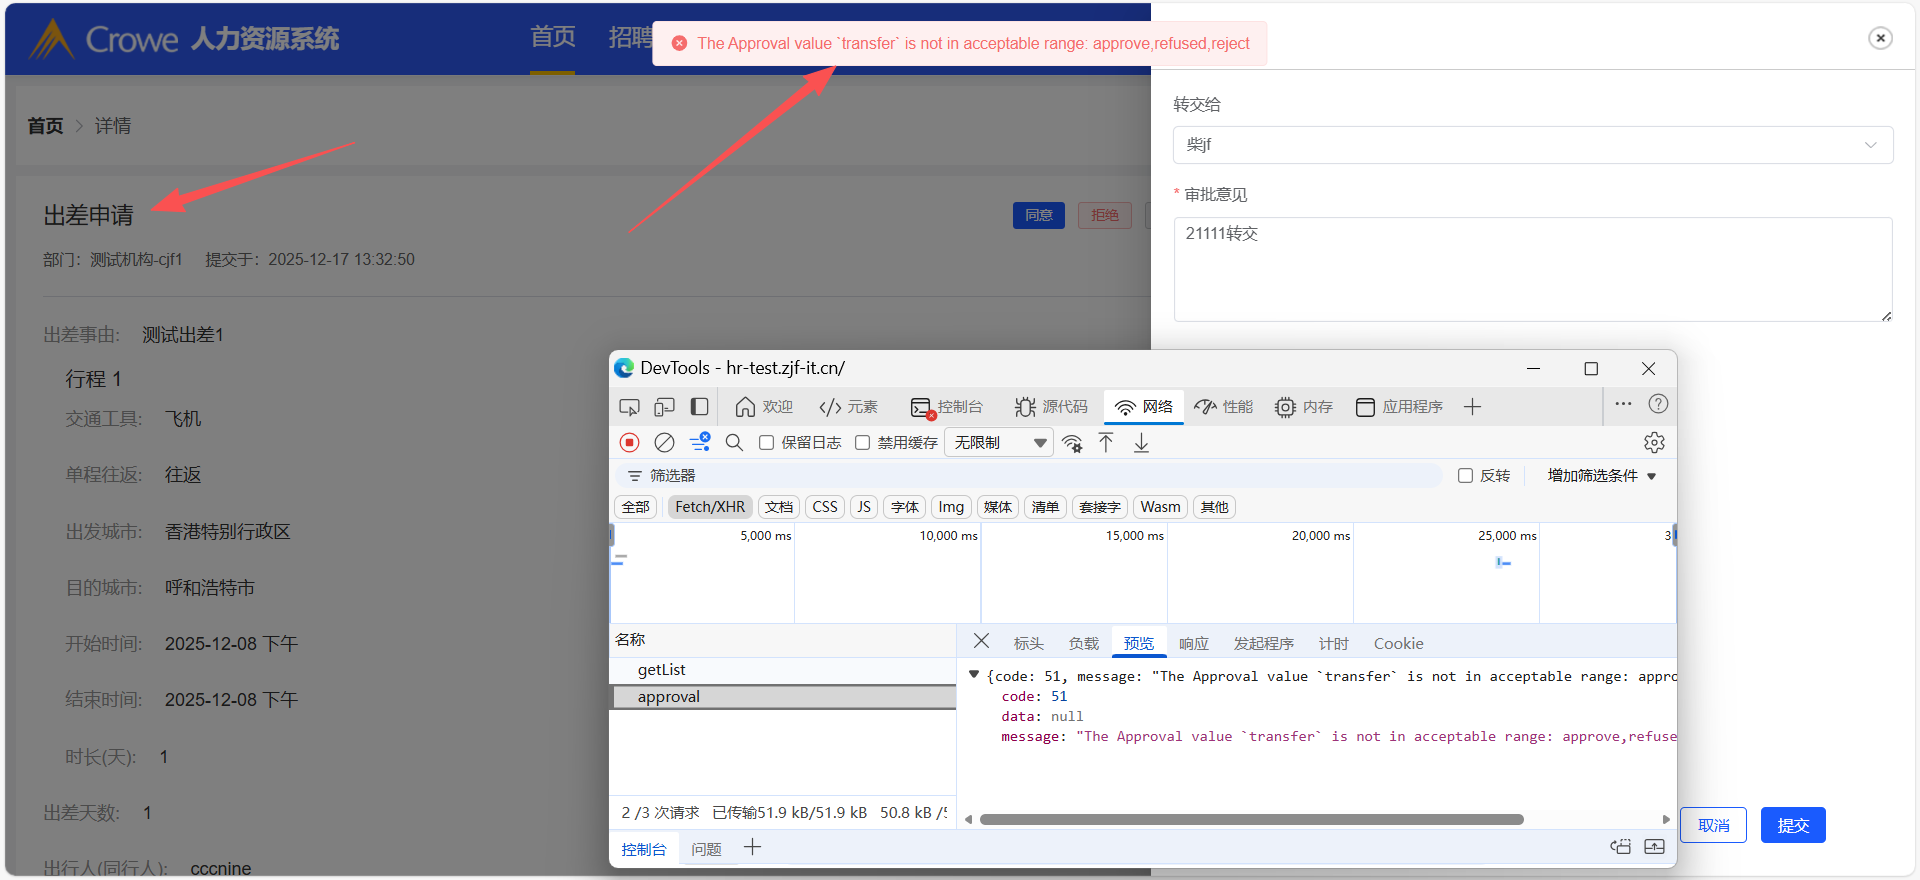Screen dimensions: 1920x880
Task: Check the invert (反转) filter checkbox
Action: point(1465,476)
